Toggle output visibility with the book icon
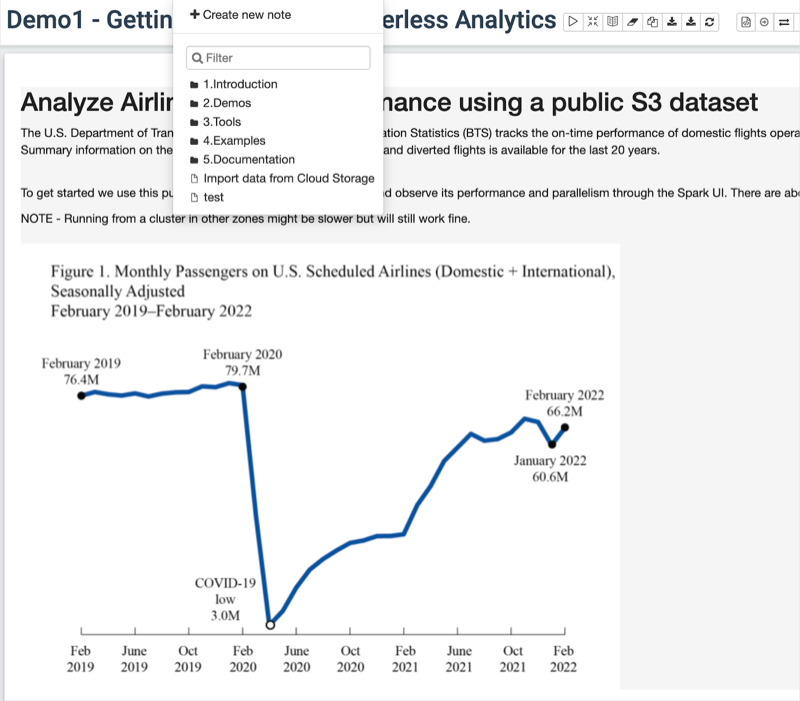Screen dimensions: 800x701 click(x=612, y=22)
